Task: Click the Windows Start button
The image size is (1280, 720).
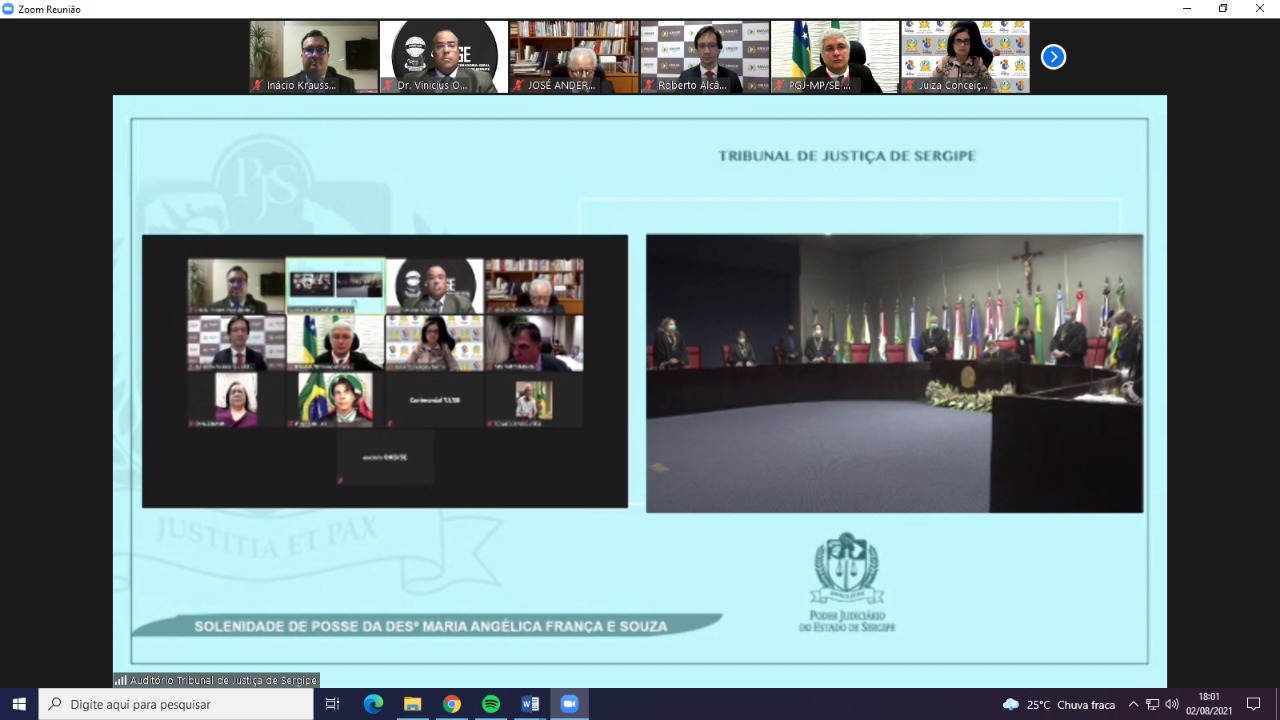Action: click(x=19, y=704)
